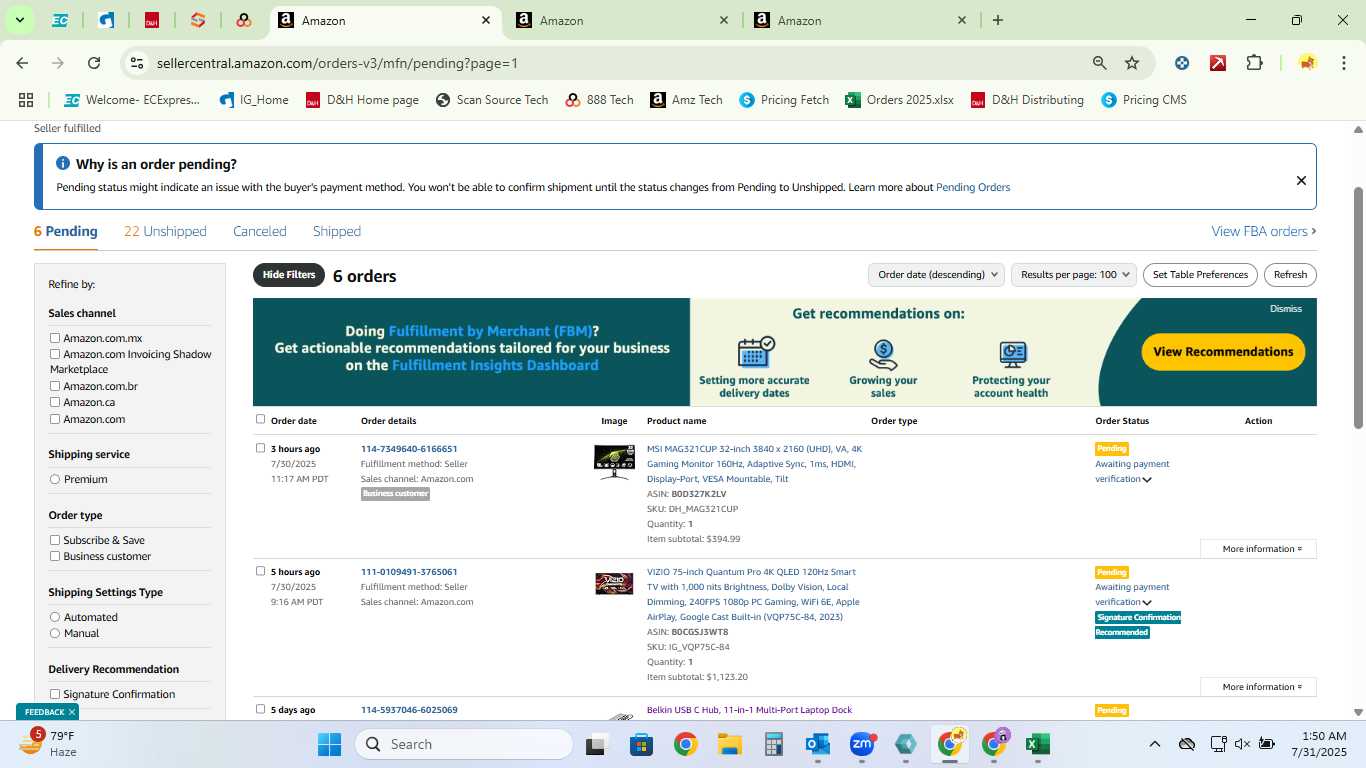
Task: Open Zoom from the taskbar
Action: pos(862,744)
